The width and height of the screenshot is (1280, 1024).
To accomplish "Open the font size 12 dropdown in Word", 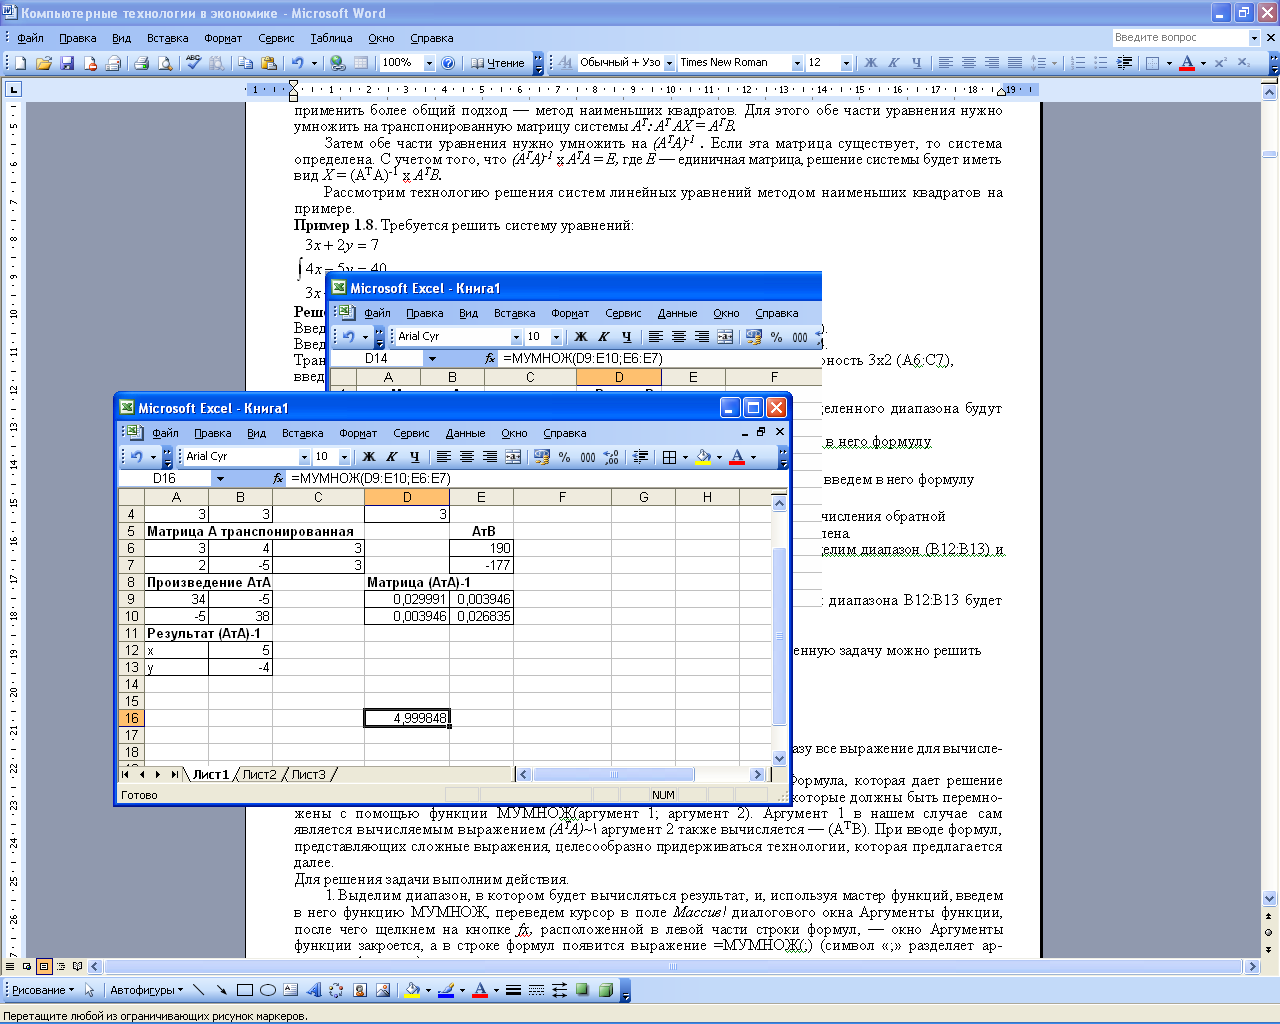I will [846, 63].
